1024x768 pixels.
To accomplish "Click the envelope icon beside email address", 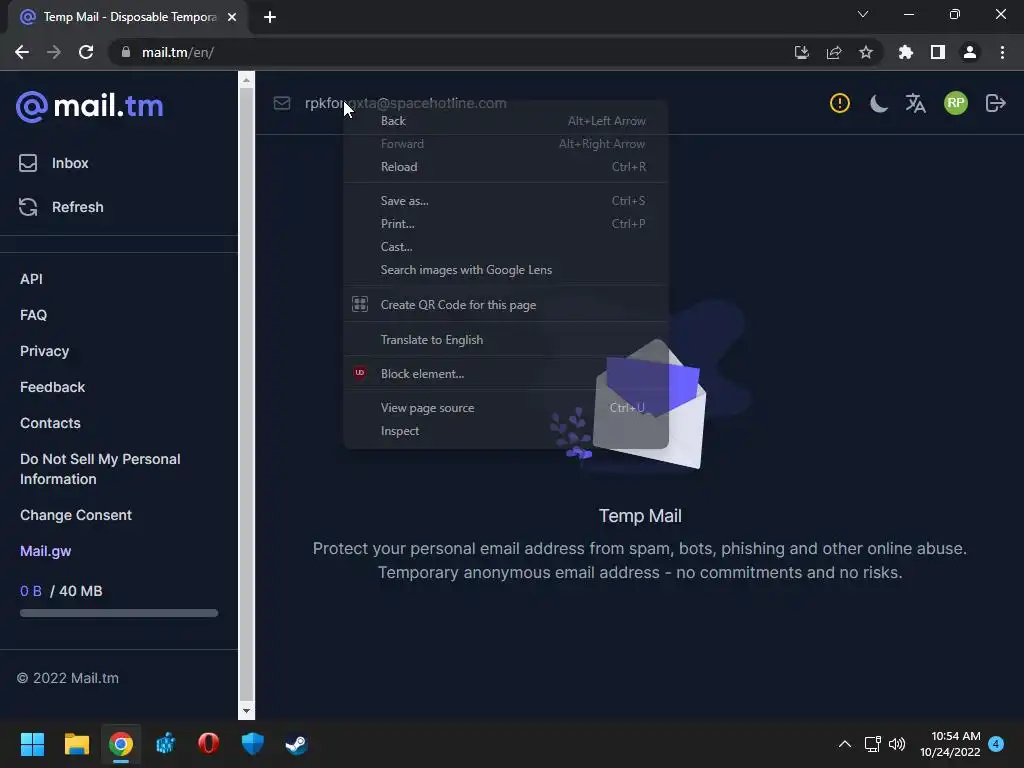I will tap(281, 103).
